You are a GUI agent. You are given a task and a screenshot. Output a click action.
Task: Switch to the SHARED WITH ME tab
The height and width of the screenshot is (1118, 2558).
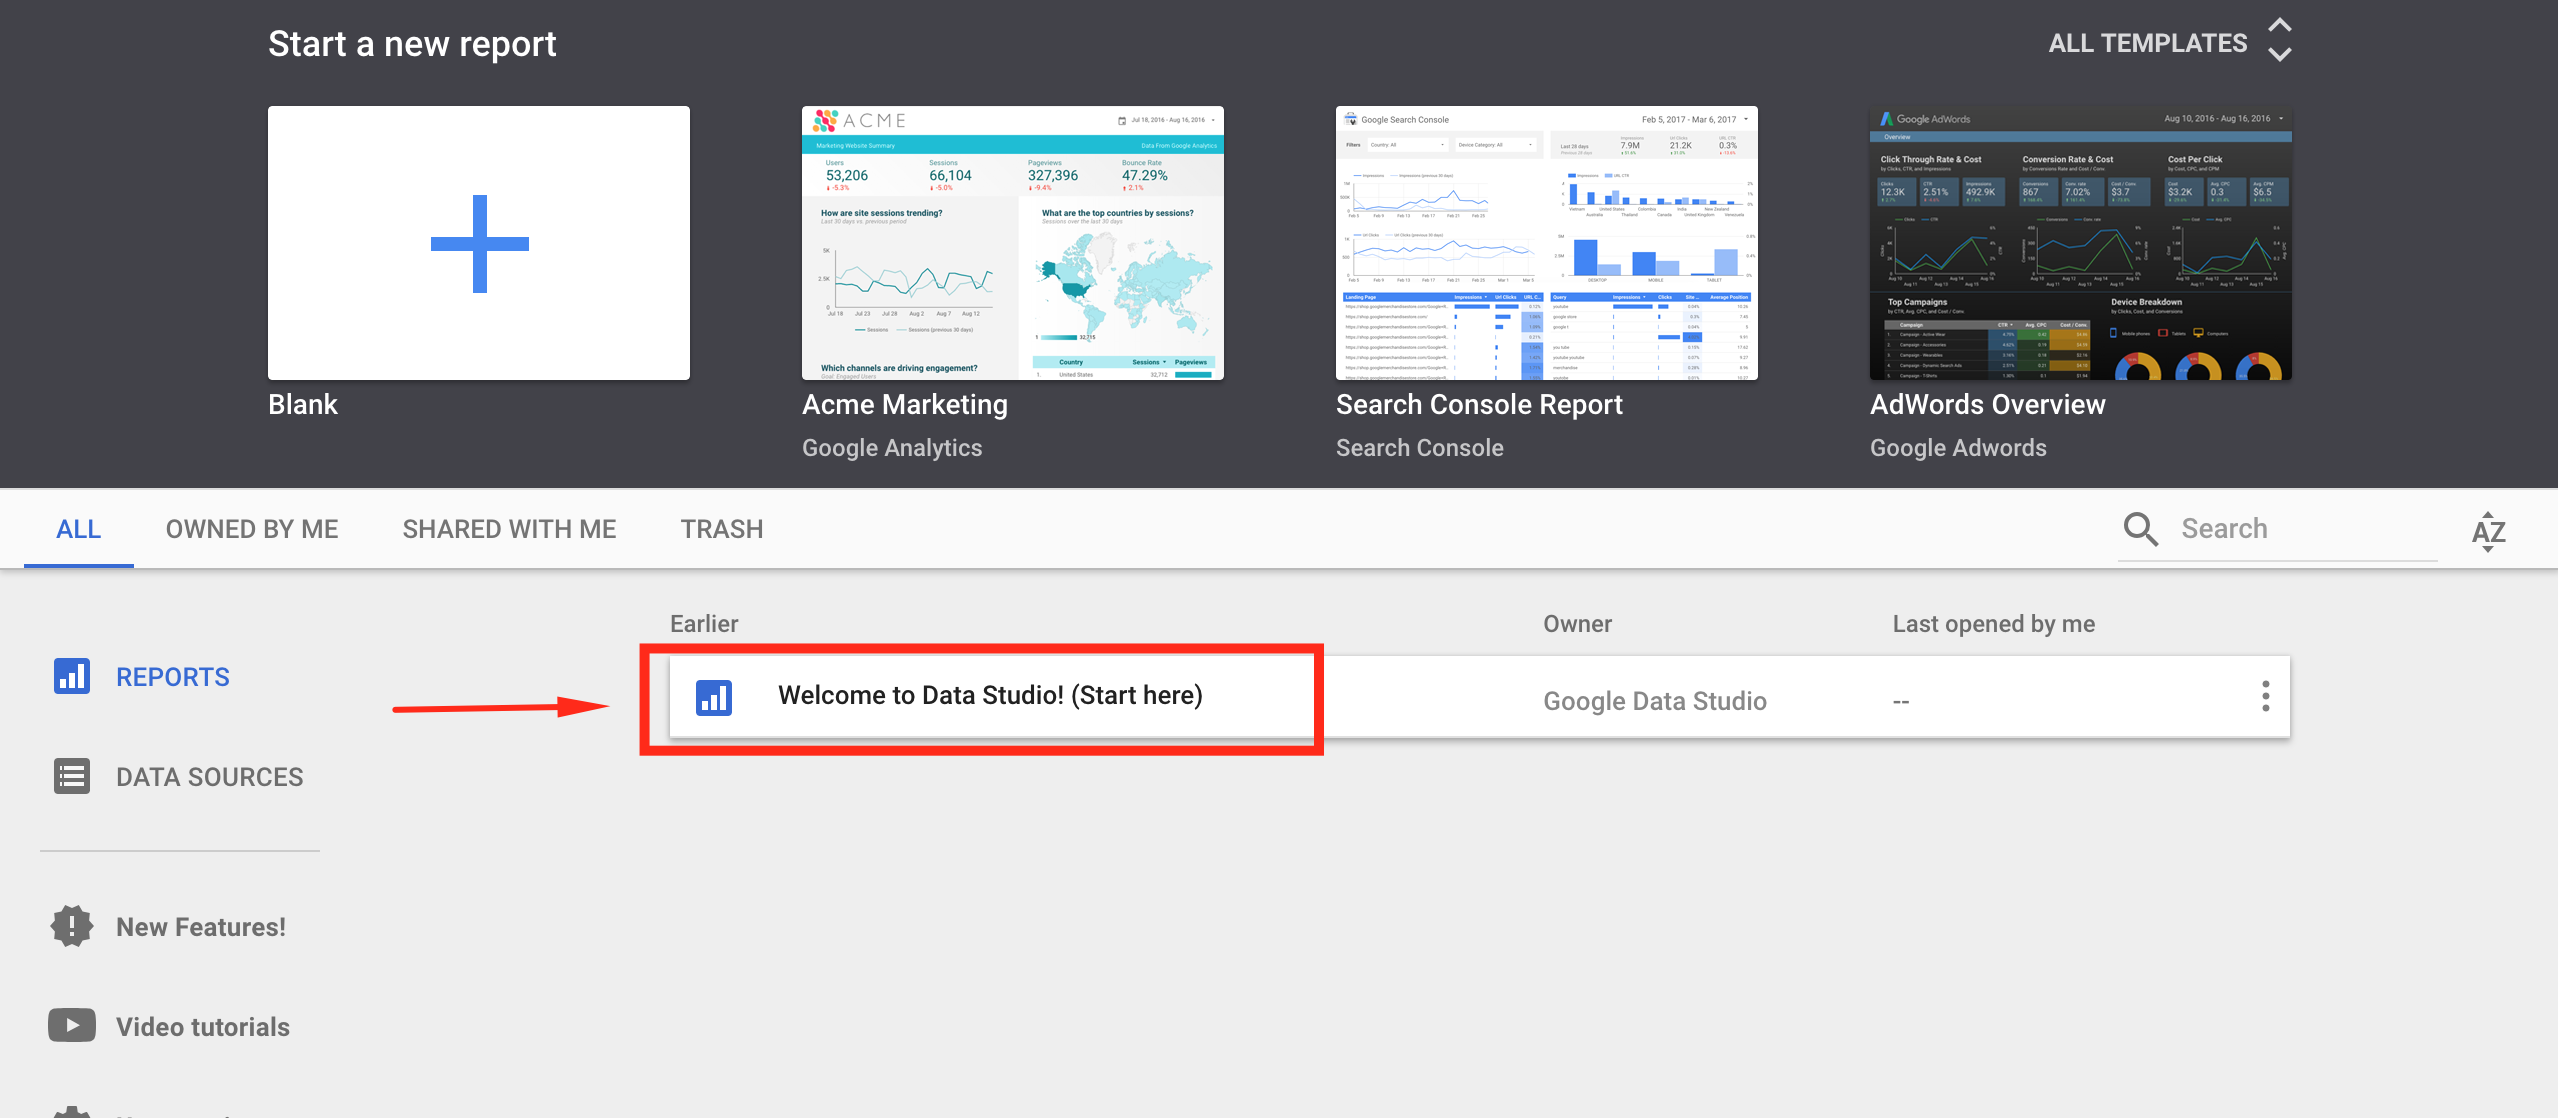click(x=509, y=529)
